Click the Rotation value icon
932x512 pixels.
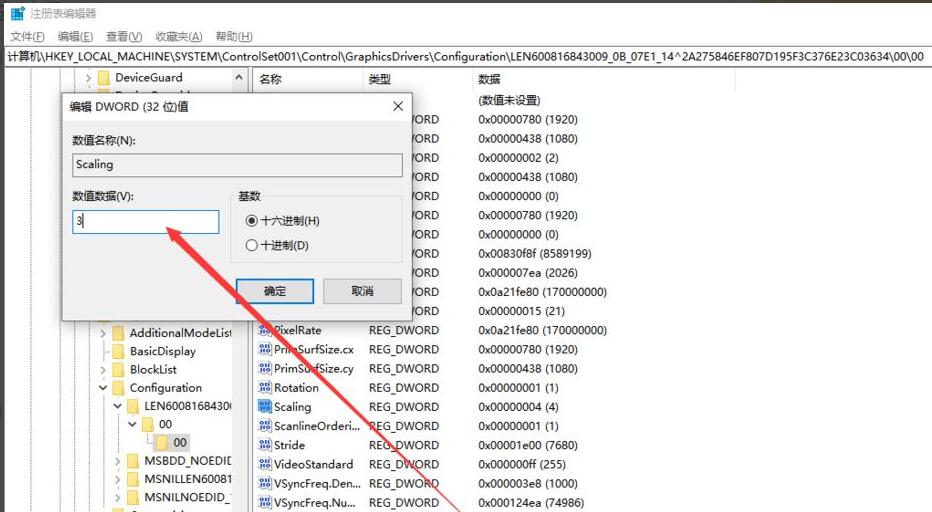point(265,388)
